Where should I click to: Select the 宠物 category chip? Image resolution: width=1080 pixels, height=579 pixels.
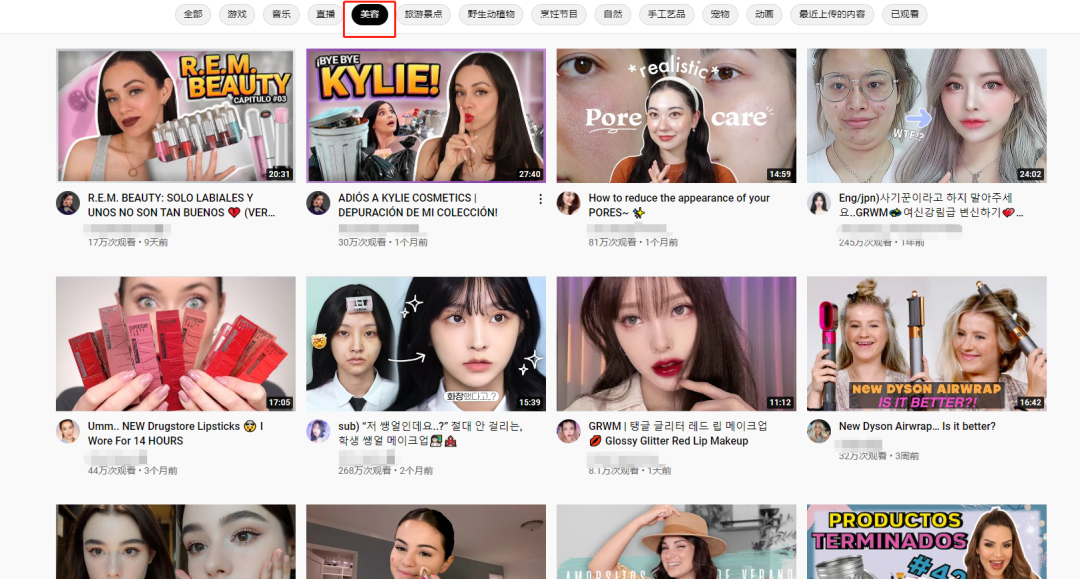coord(720,14)
